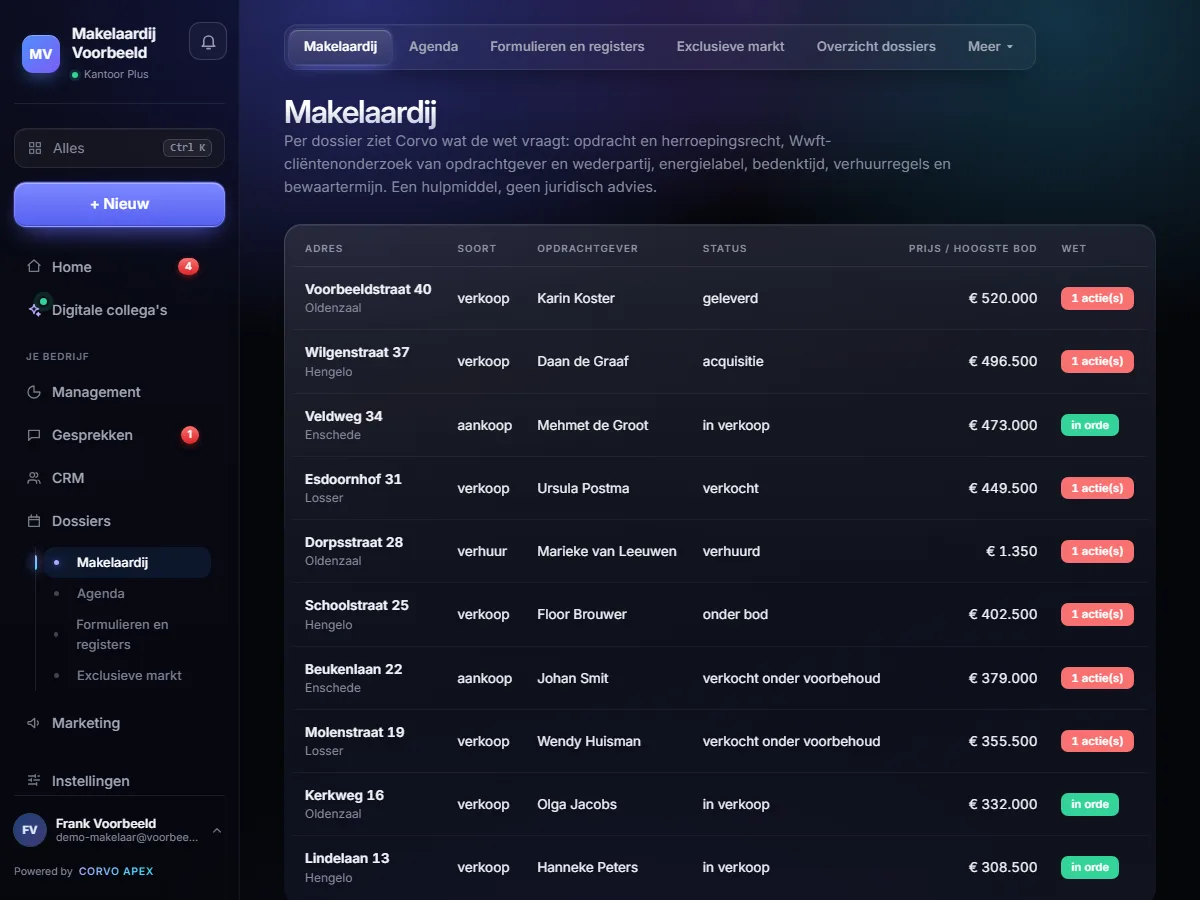The image size is (1200, 900).
Task: Click the CORVO APEX link
Action: click(116, 871)
